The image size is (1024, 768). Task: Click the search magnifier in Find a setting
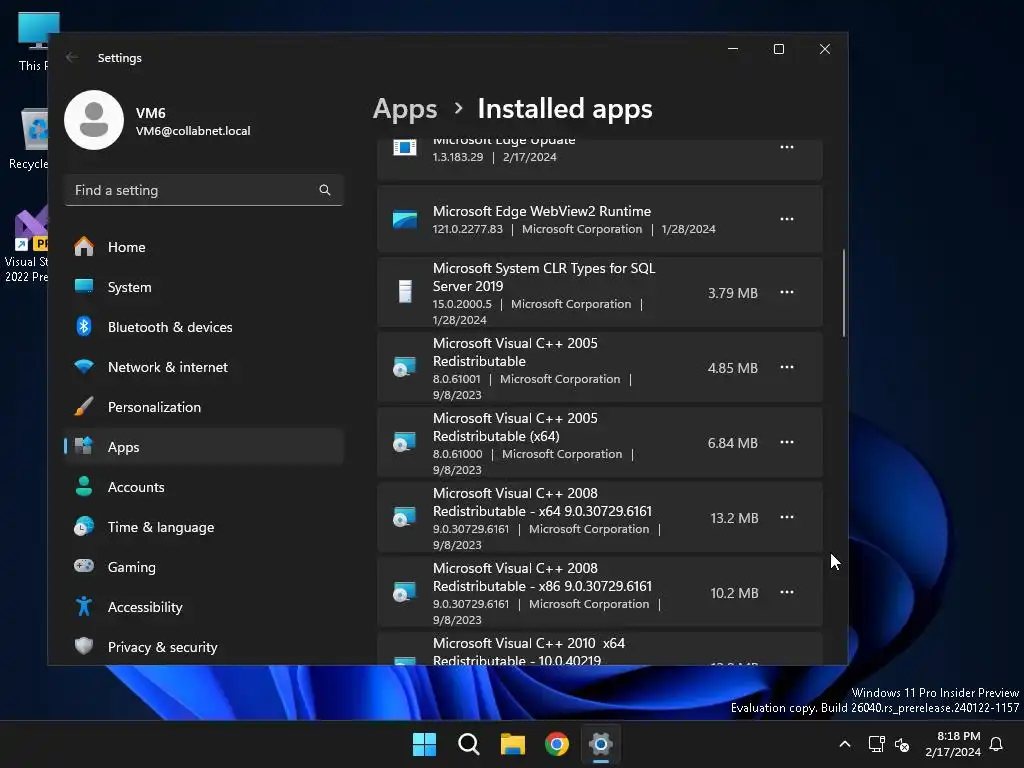tap(325, 190)
